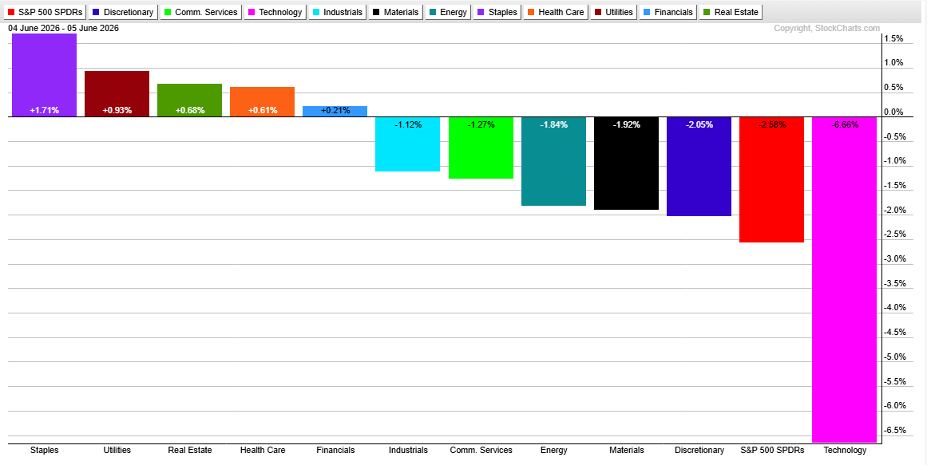The width and height of the screenshot is (928, 466).
Task: Click the cyan Industrials bar
Action: tap(408, 144)
